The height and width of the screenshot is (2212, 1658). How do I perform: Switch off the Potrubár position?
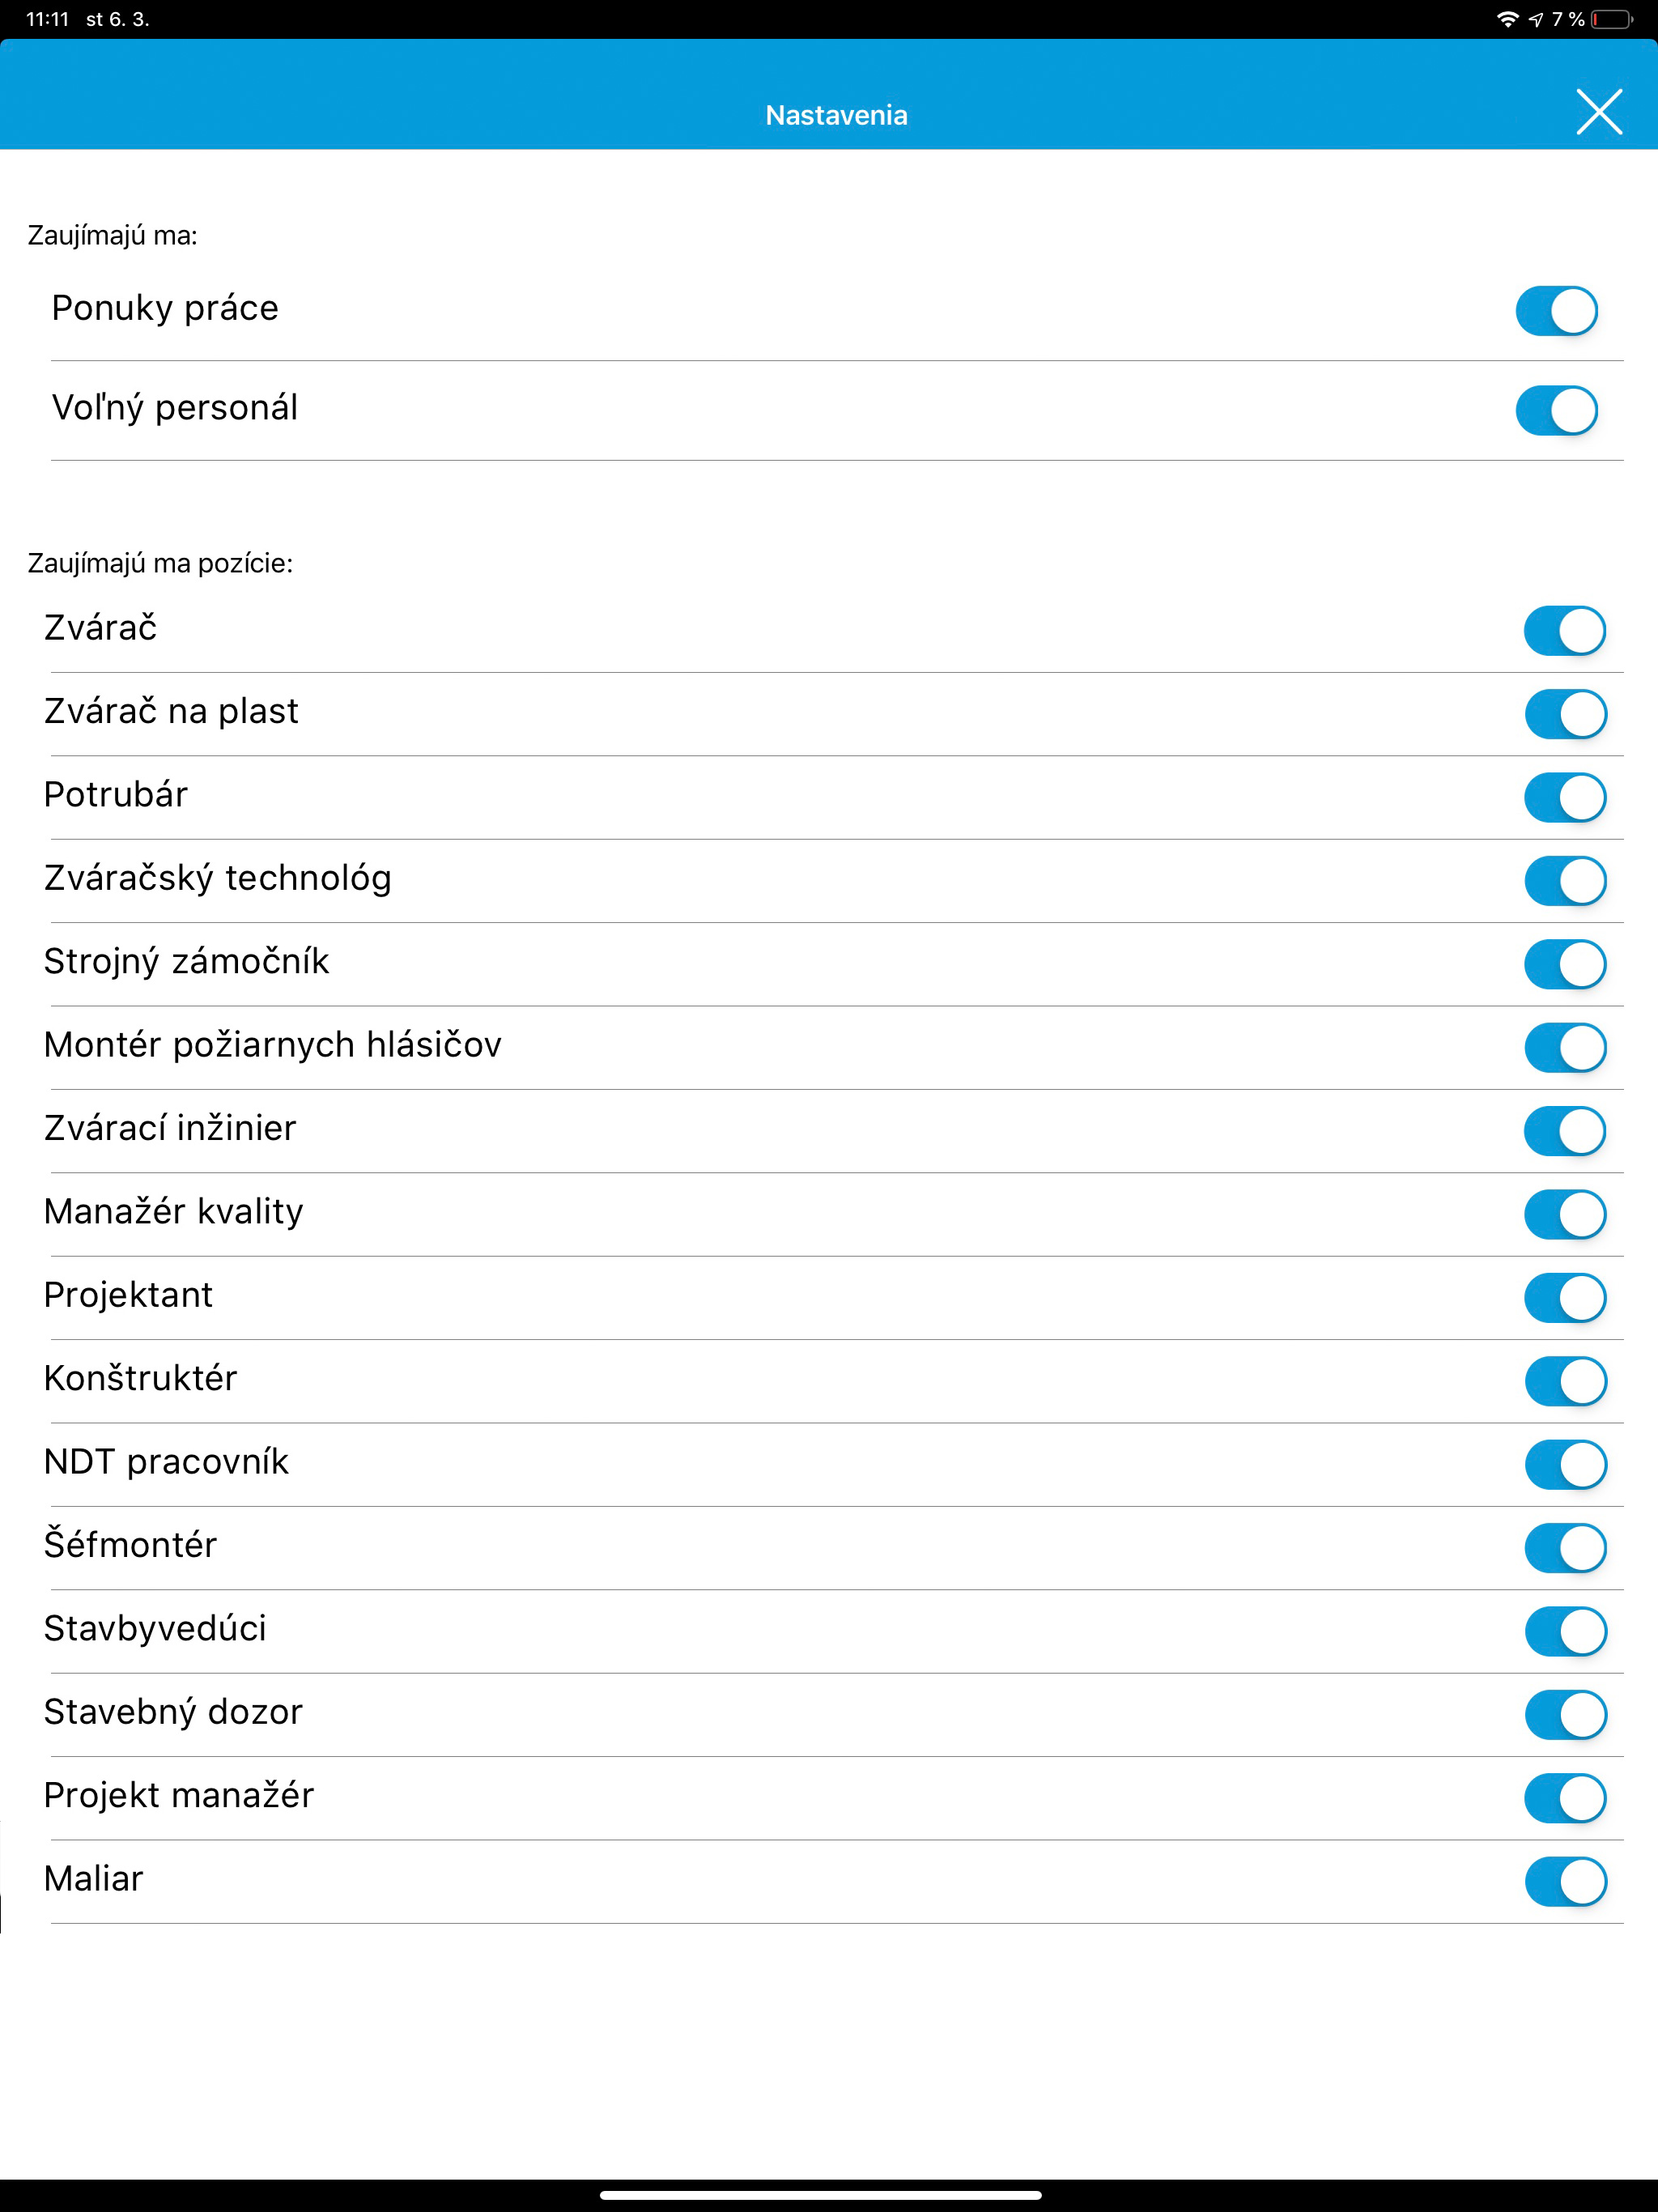pos(1565,797)
